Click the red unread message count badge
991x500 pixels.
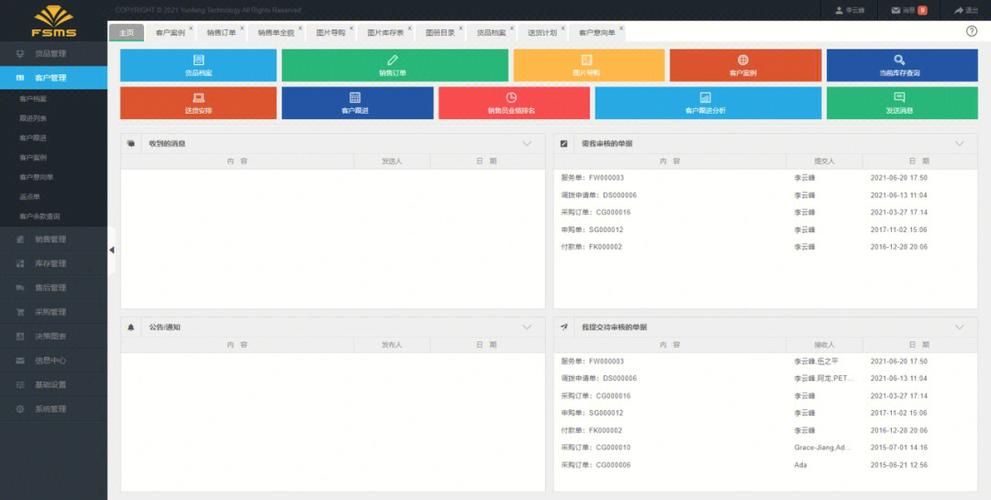click(923, 10)
